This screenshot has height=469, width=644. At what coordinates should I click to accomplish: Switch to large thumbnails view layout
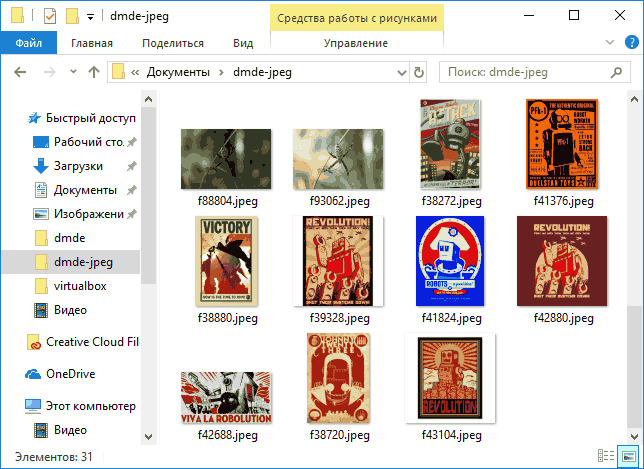[629, 456]
